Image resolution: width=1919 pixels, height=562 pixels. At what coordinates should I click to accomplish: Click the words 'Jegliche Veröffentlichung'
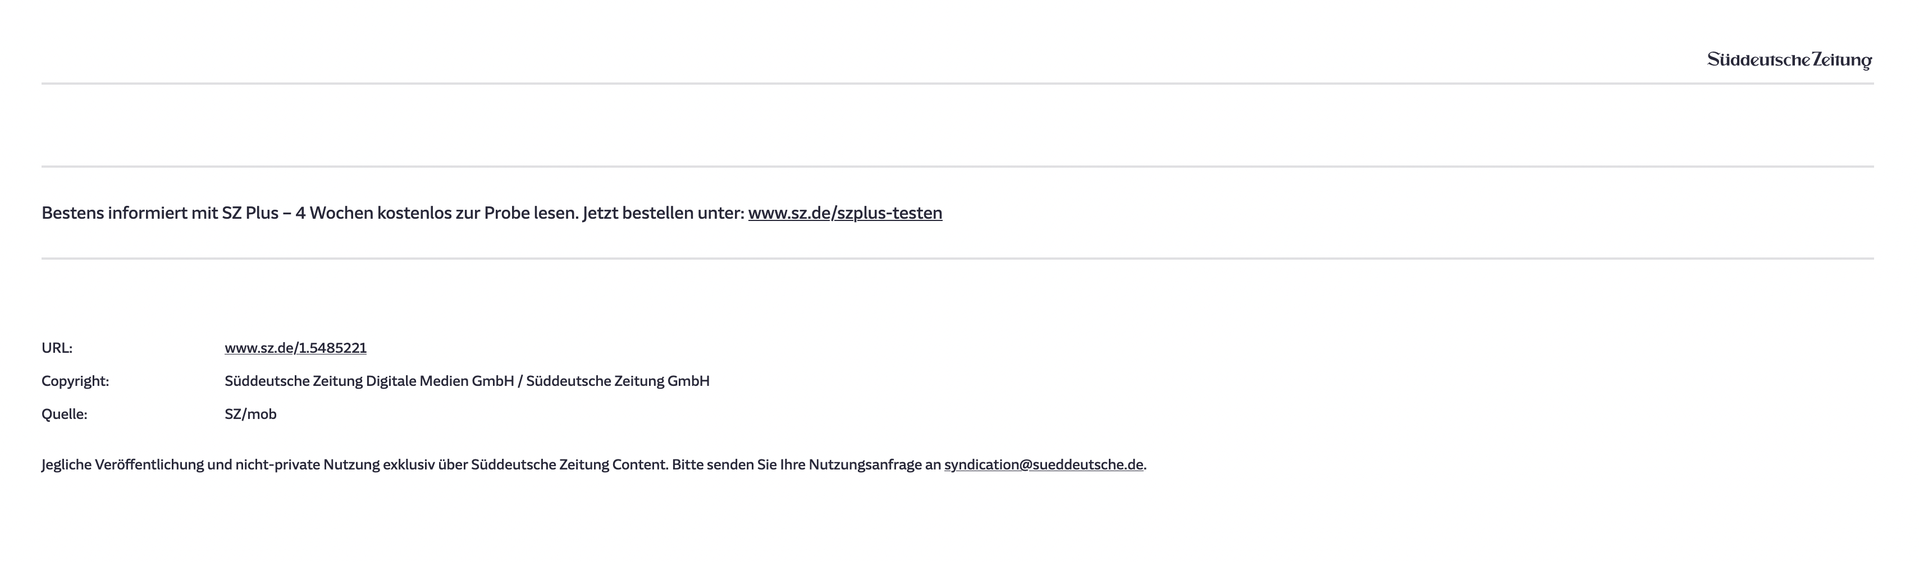click(x=122, y=465)
